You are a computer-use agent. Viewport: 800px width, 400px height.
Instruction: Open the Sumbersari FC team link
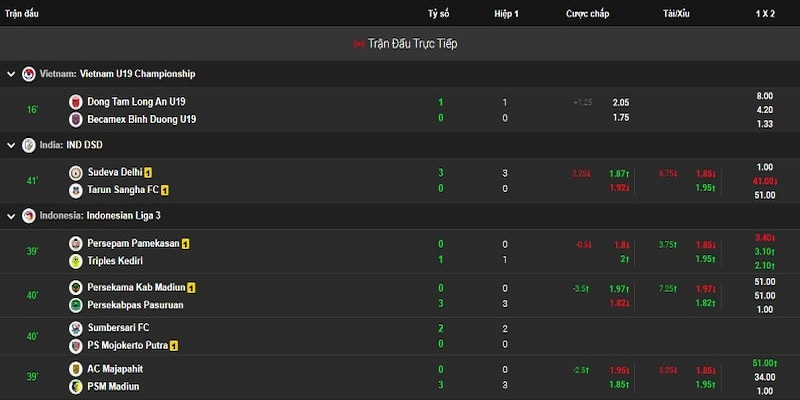[118, 328]
